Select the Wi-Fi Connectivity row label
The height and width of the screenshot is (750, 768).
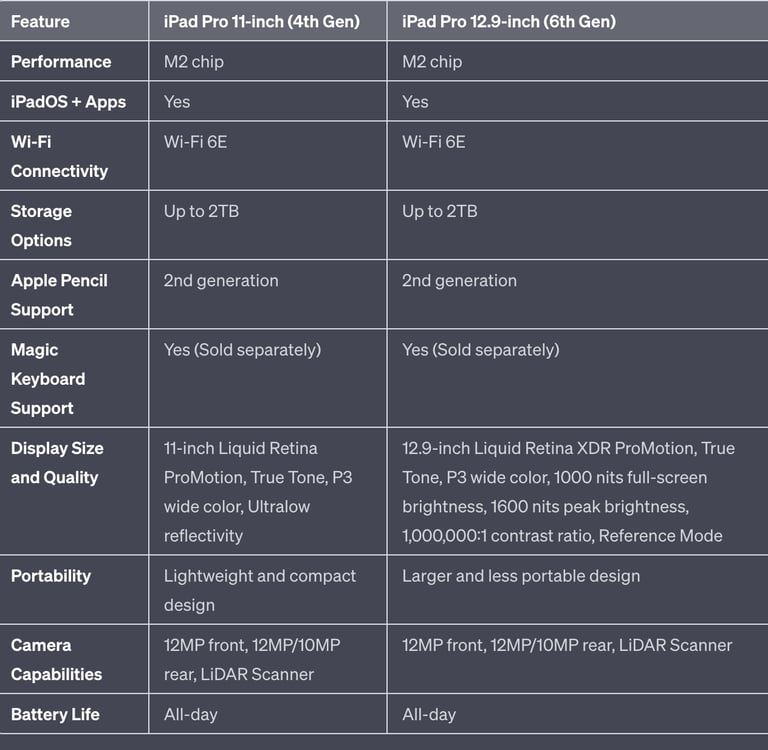click(59, 157)
